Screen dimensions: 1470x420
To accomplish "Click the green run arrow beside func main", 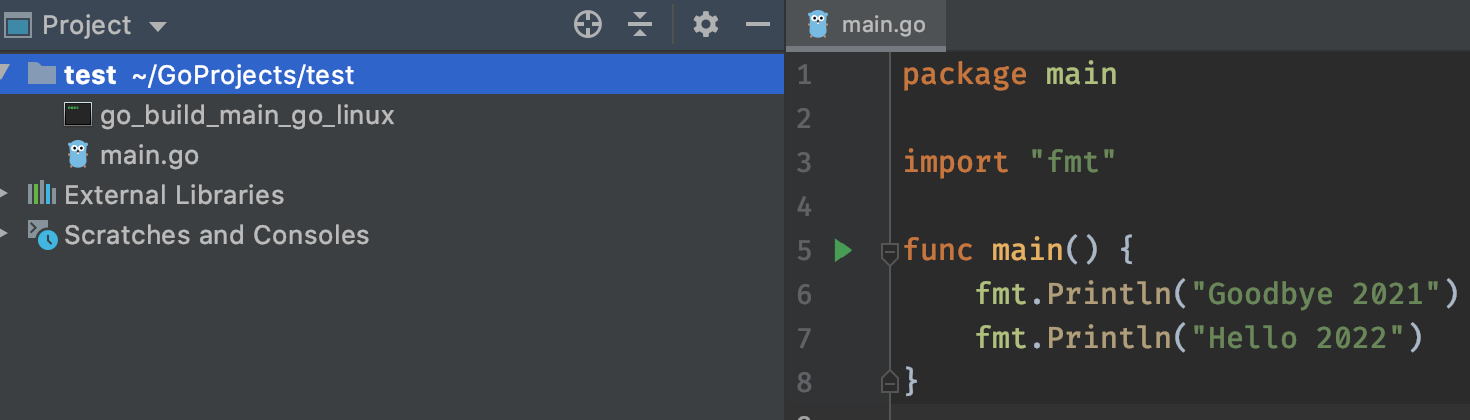I will (842, 250).
